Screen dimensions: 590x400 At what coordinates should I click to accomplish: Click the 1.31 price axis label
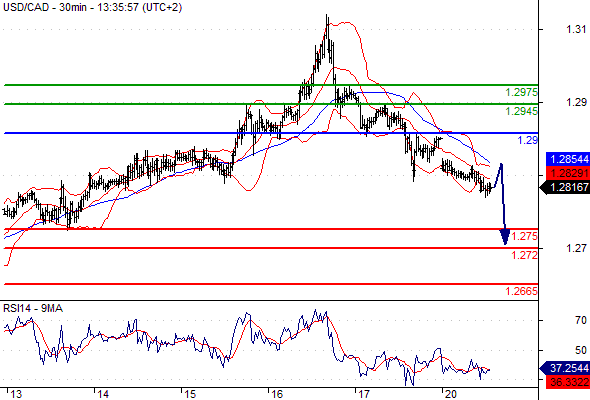click(x=576, y=29)
